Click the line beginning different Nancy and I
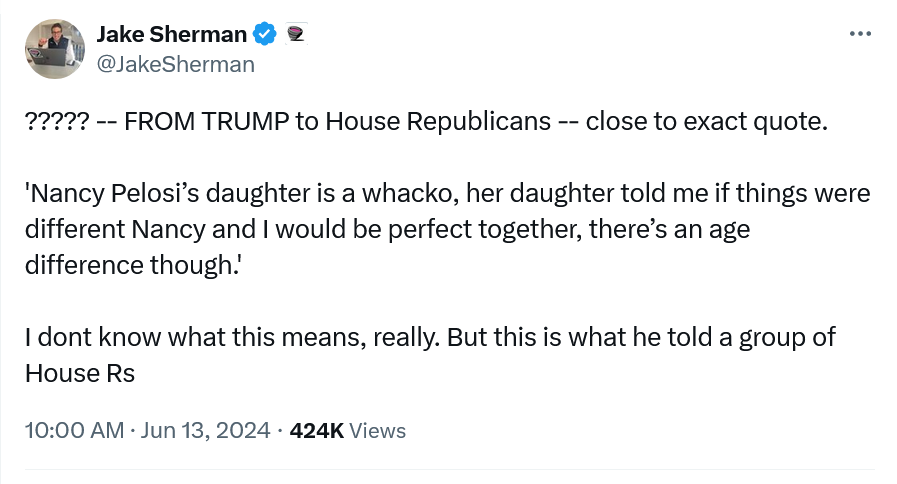Image resolution: width=897 pixels, height=484 pixels. click(388, 229)
